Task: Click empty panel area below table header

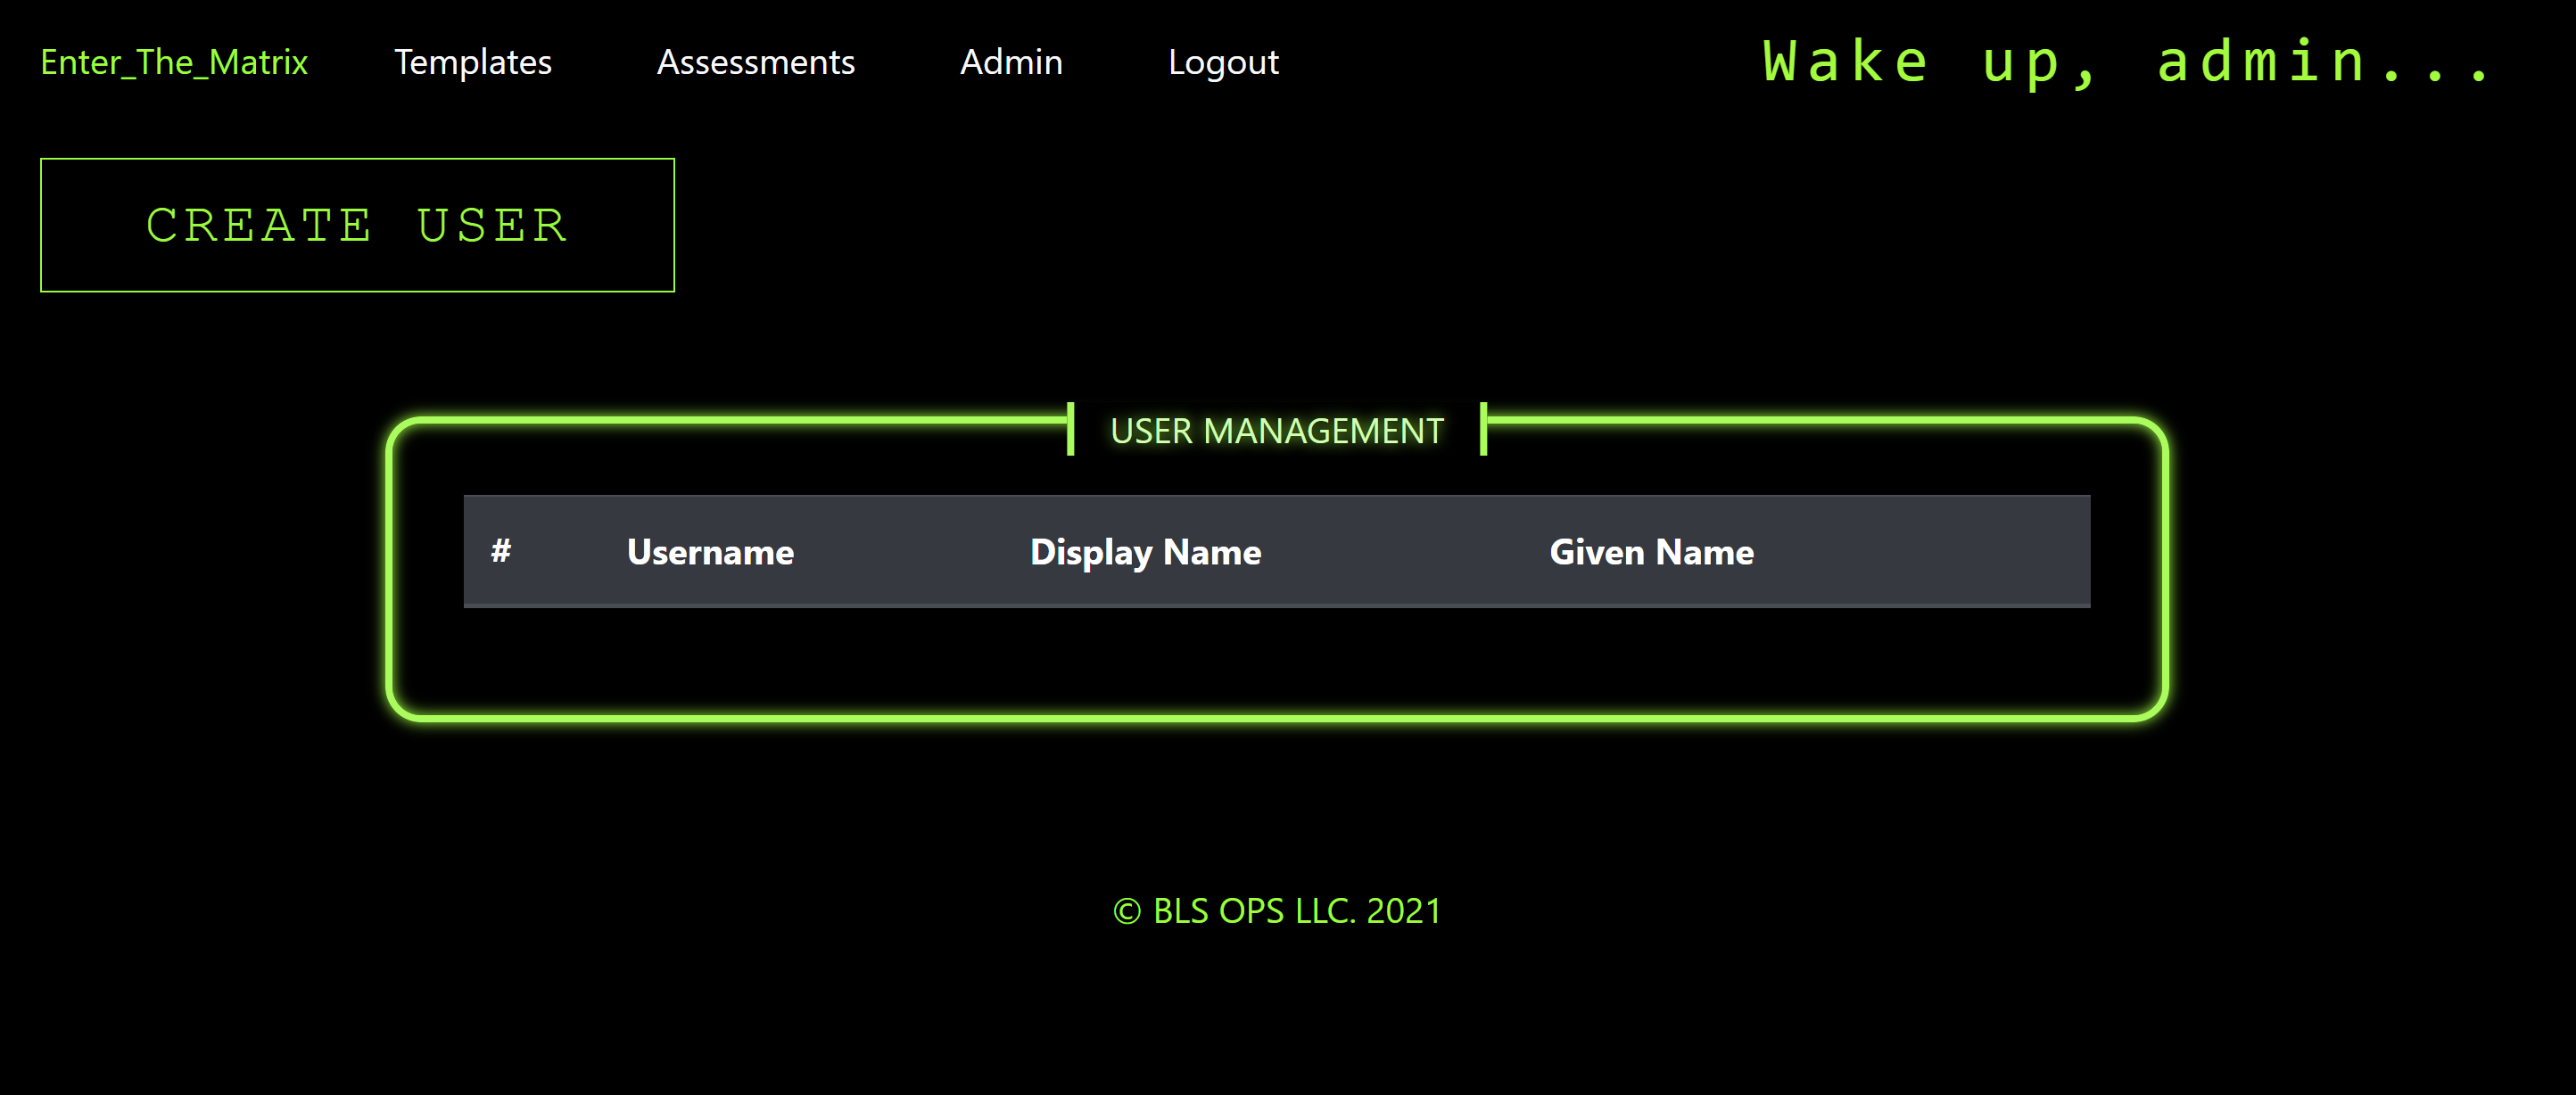Action: point(1276,660)
